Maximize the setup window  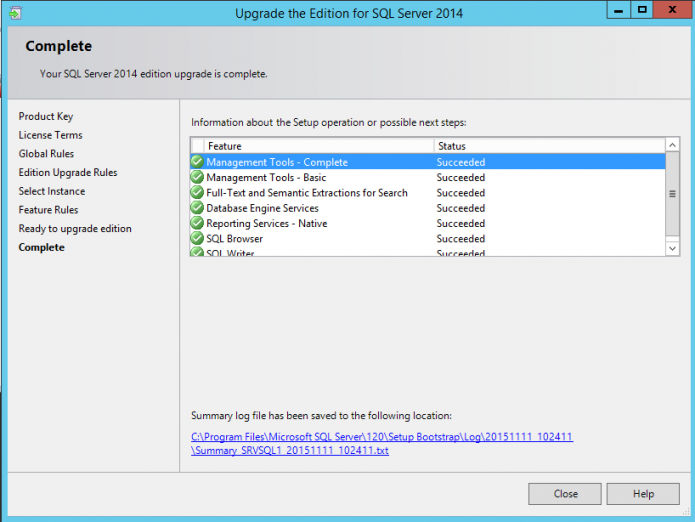point(642,10)
